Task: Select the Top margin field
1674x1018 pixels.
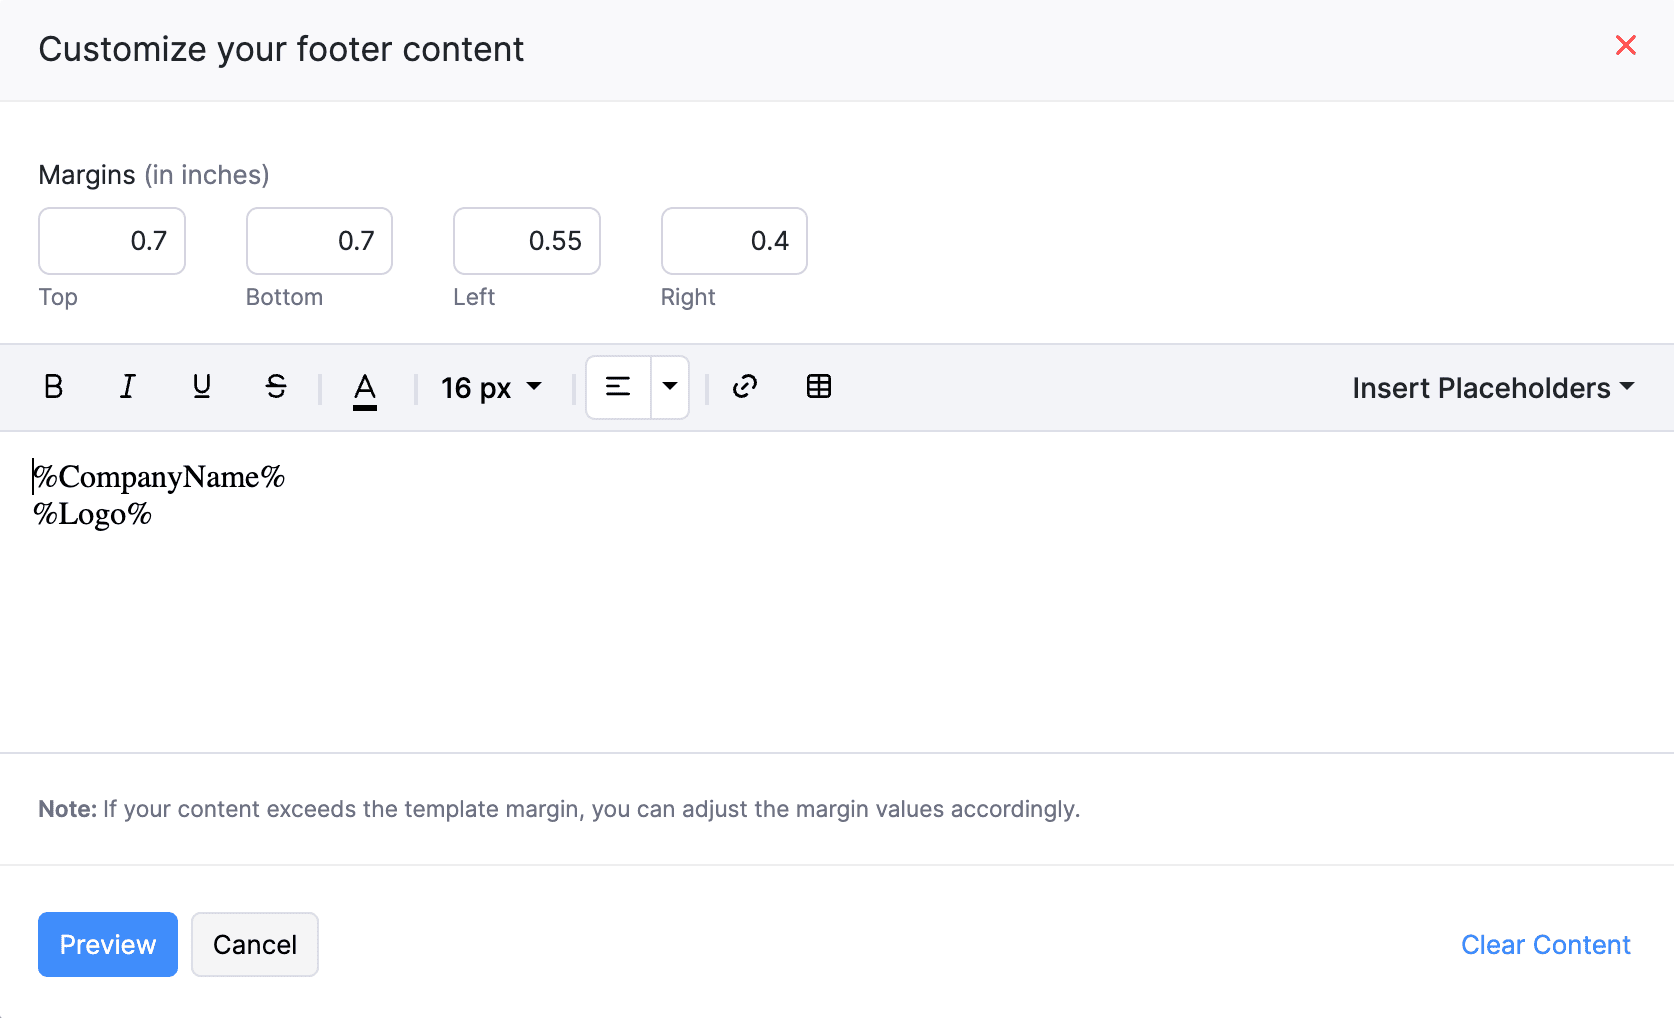Action: pyautogui.click(x=111, y=240)
